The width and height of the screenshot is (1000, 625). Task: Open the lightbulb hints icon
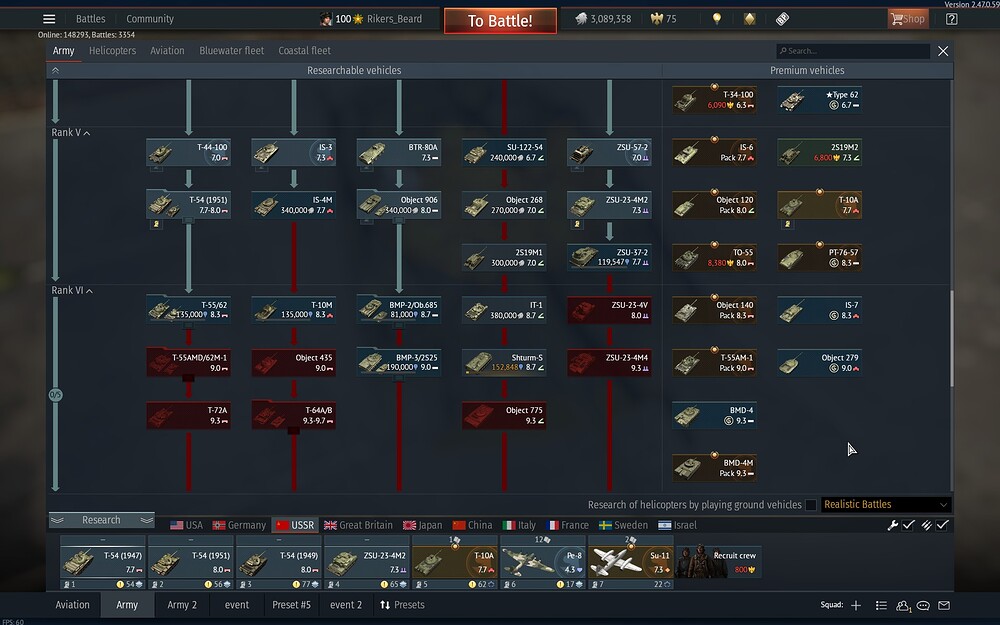click(x=717, y=18)
